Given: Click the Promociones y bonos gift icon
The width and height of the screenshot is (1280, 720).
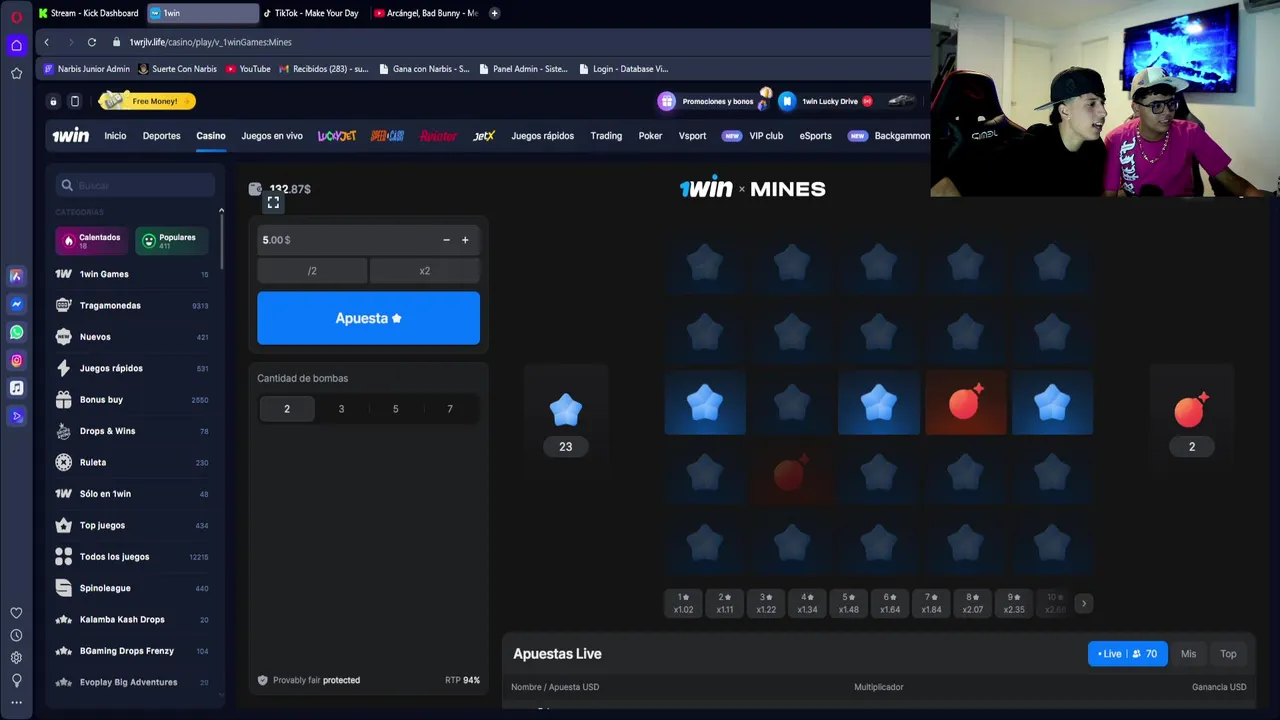Looking at the screenshot, I should tap(667, 101).
